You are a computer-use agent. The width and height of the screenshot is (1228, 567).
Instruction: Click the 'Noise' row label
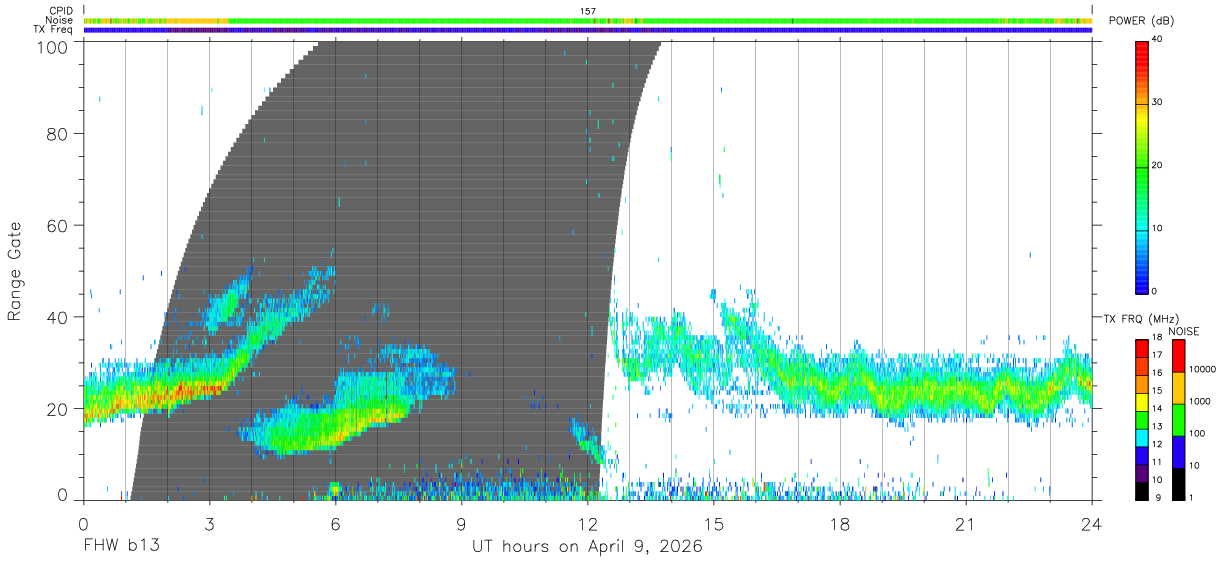[x=60, y=20]
